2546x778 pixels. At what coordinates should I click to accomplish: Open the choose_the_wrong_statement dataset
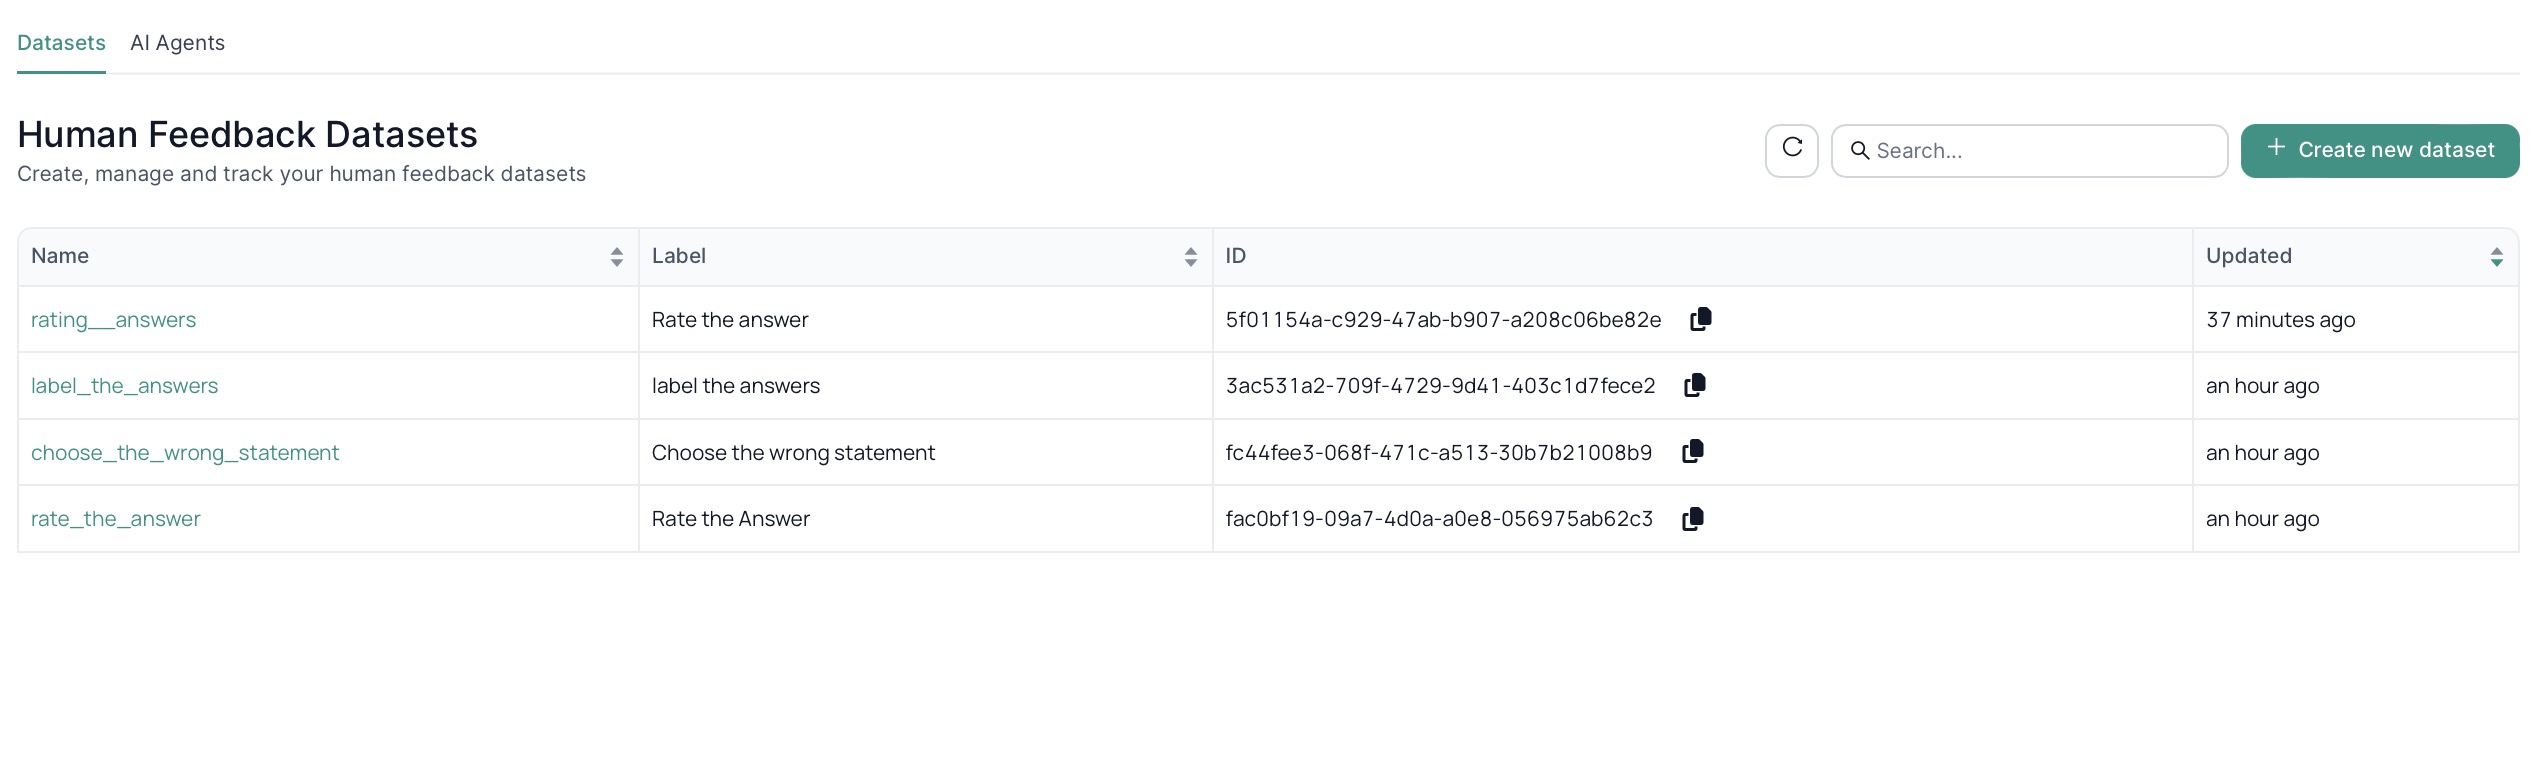[x=185, y=453]
